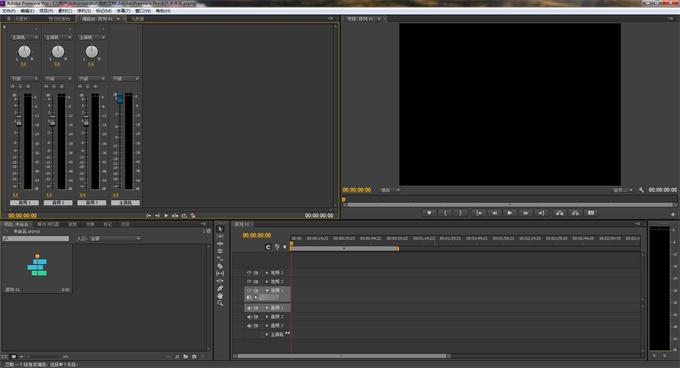Open the Window menu (窗口)
This screenshot has height=368, width=680.
[x=143, y=10]
